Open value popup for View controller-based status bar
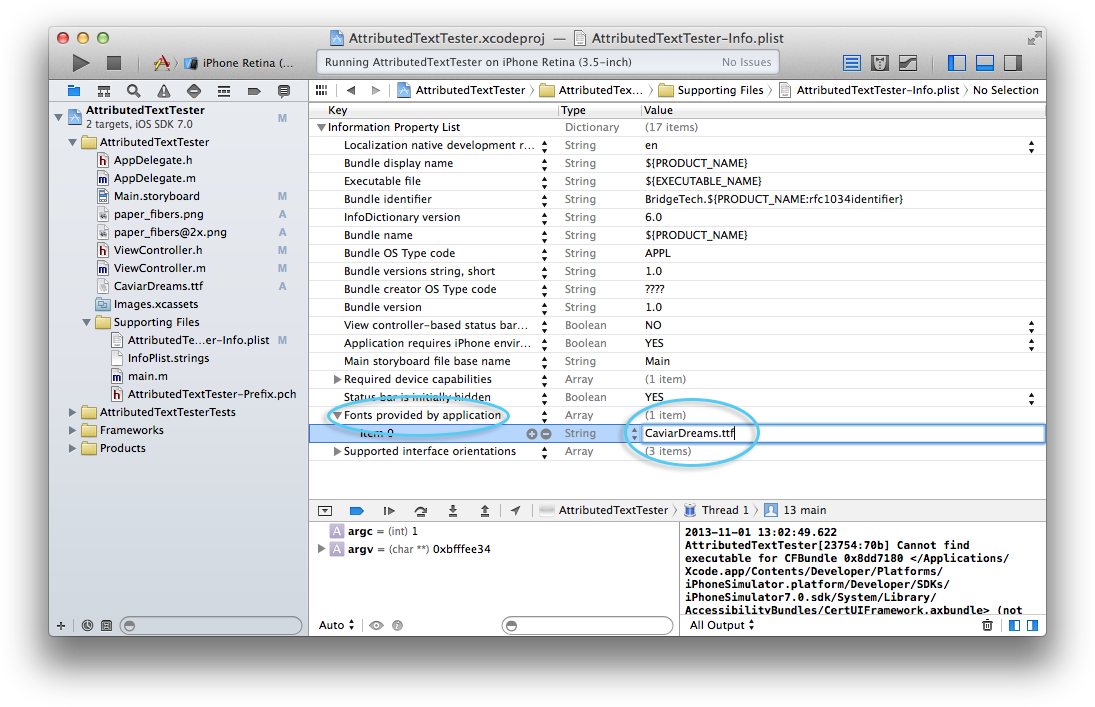Viewport: 1095px width, 707px height. (x=1031, y=326)
